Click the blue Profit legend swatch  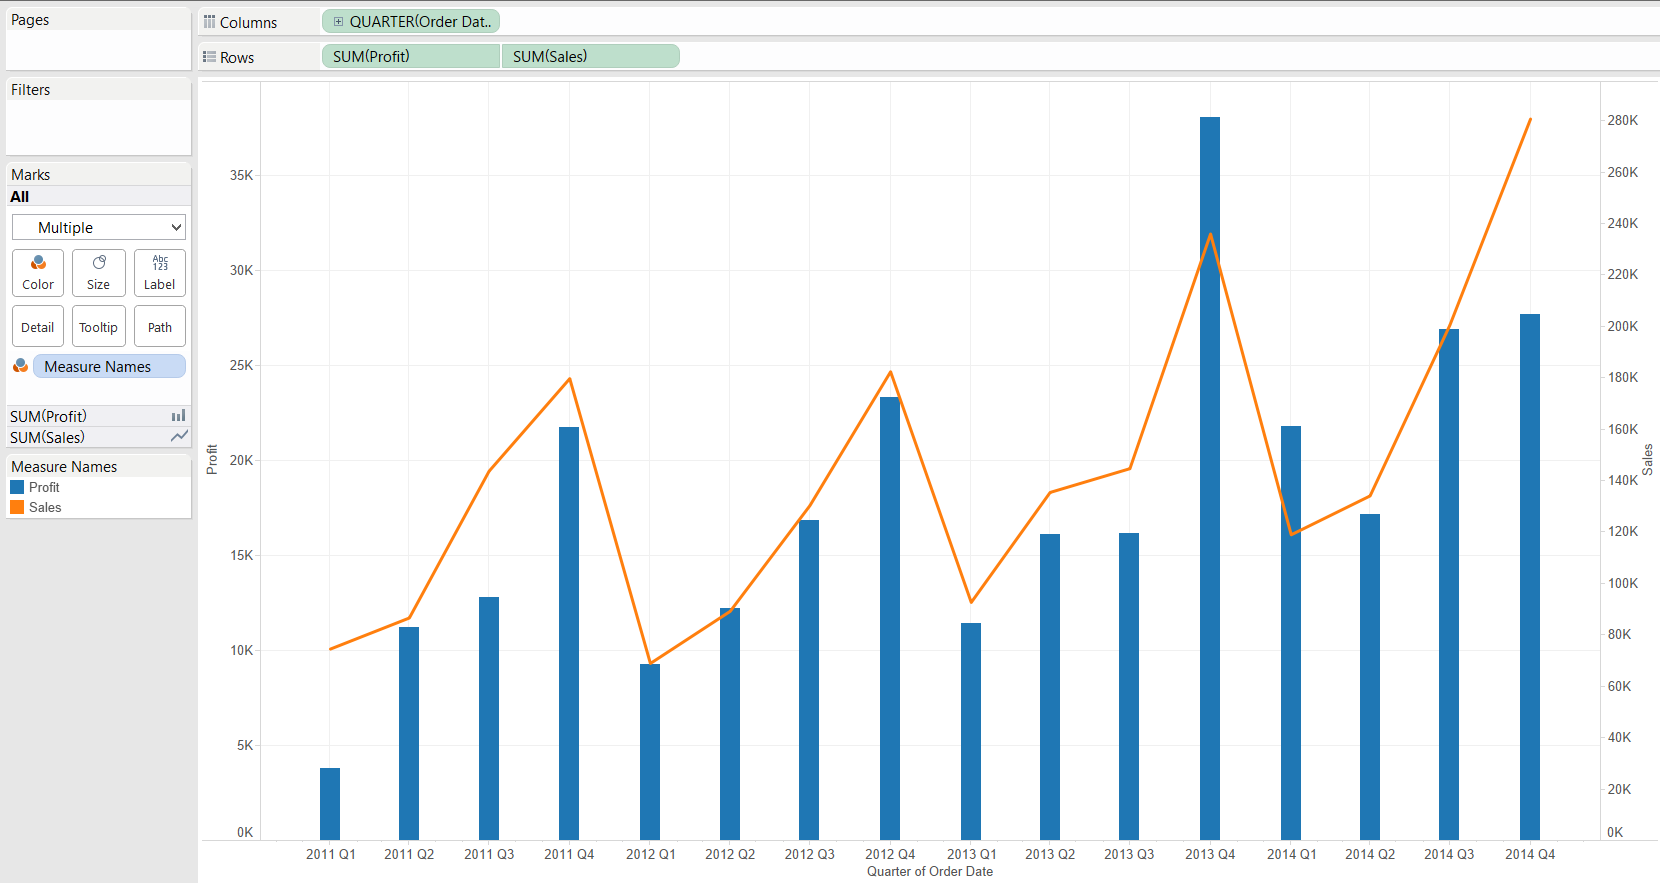coord(17,487)
